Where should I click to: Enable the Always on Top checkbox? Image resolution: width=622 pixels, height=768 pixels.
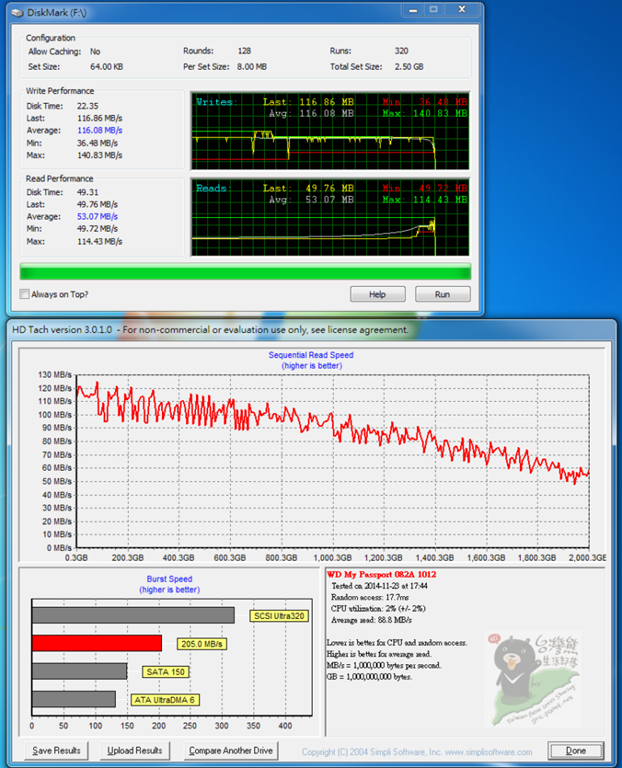click(25, 295)
